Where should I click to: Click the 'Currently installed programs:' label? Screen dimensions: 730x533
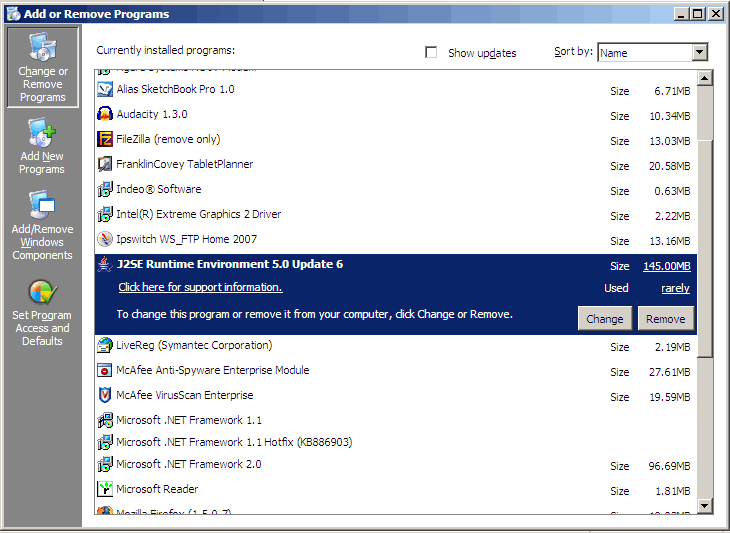pyautogui.click(x=166, y=50)
